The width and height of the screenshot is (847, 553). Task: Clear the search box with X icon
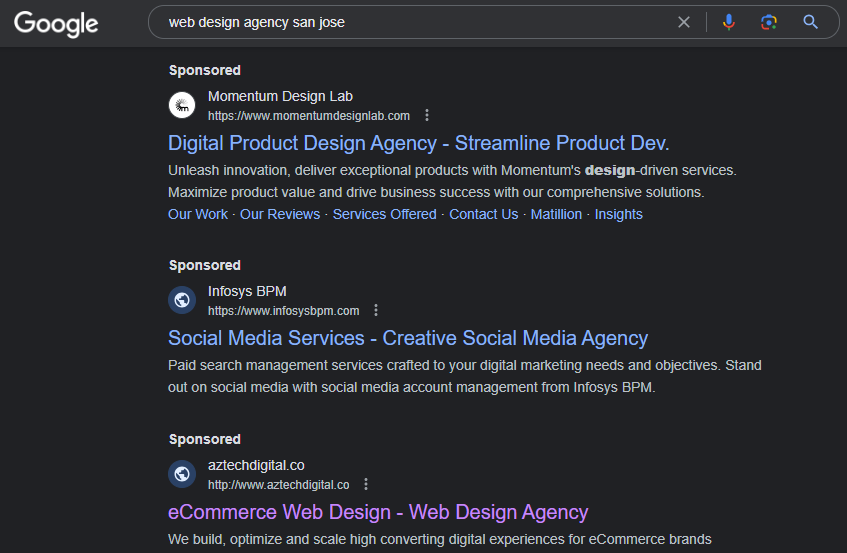(x=684, y=22)
